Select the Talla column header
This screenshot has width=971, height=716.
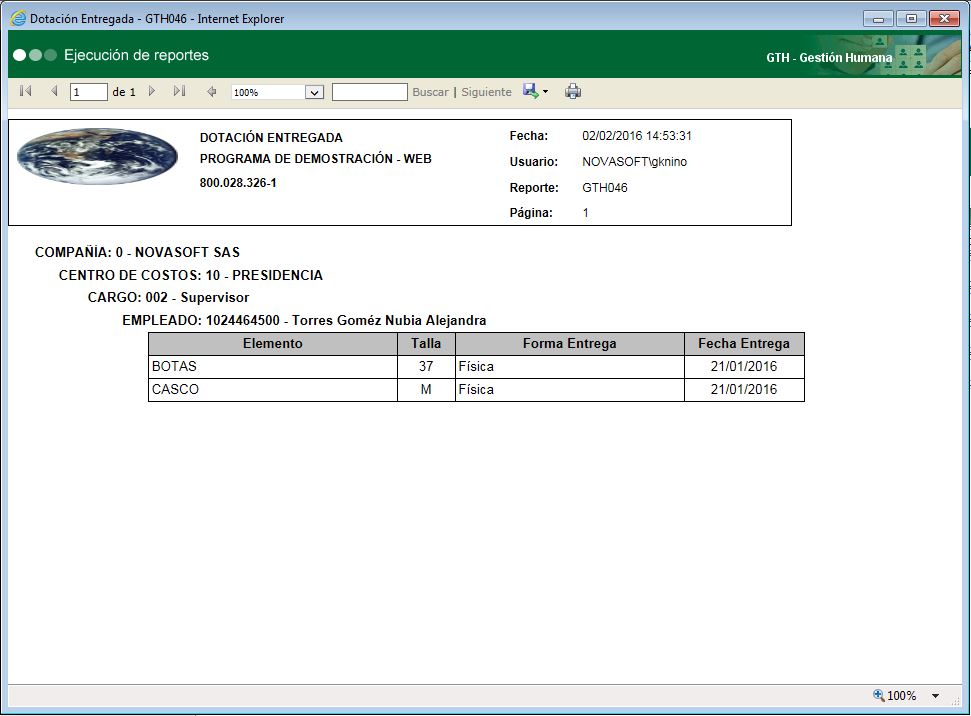(426, 343)
